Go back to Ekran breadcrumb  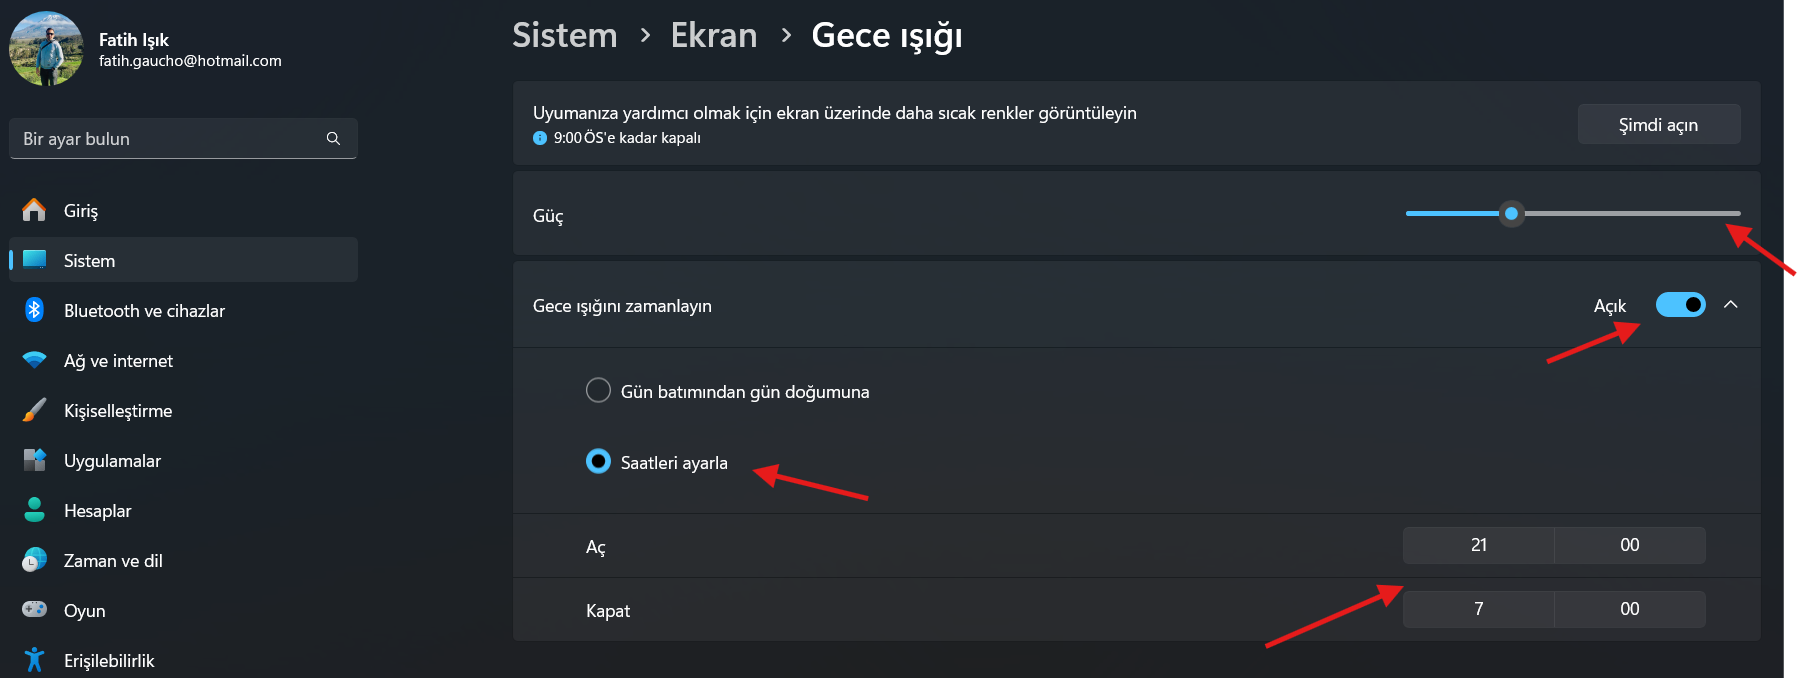click(714, 35)
